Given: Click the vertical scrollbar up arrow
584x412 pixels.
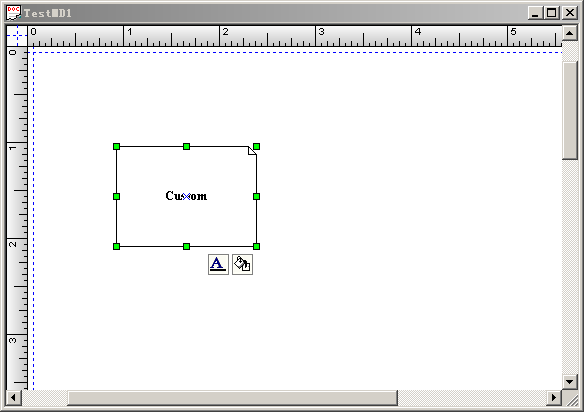Looking at the screenshot, I should click(x=569, y=34).
